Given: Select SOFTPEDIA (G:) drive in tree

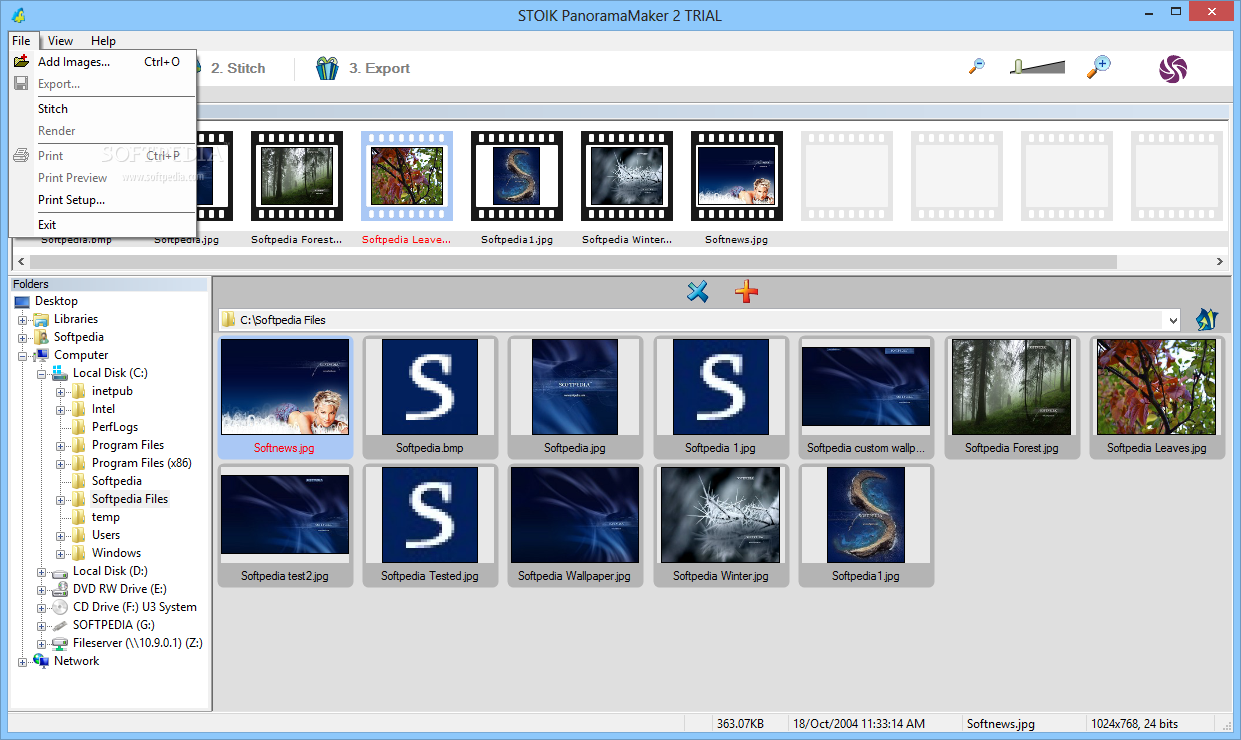Looking at the screenshot, I should point(112,625).
